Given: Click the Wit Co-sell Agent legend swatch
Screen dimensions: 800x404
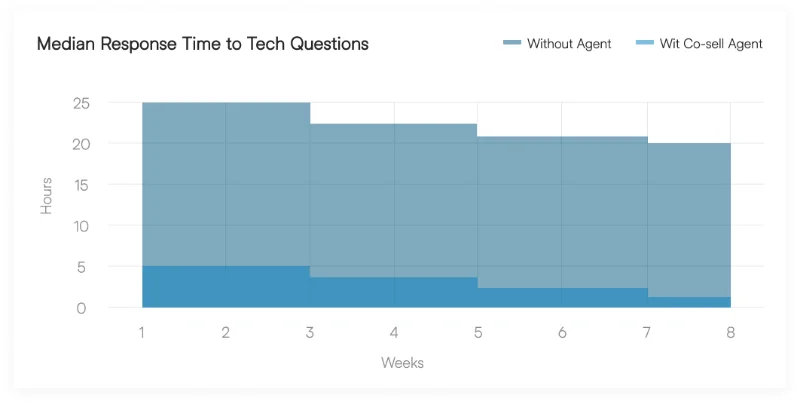Looking at the screenshot, I should [645, 44].
